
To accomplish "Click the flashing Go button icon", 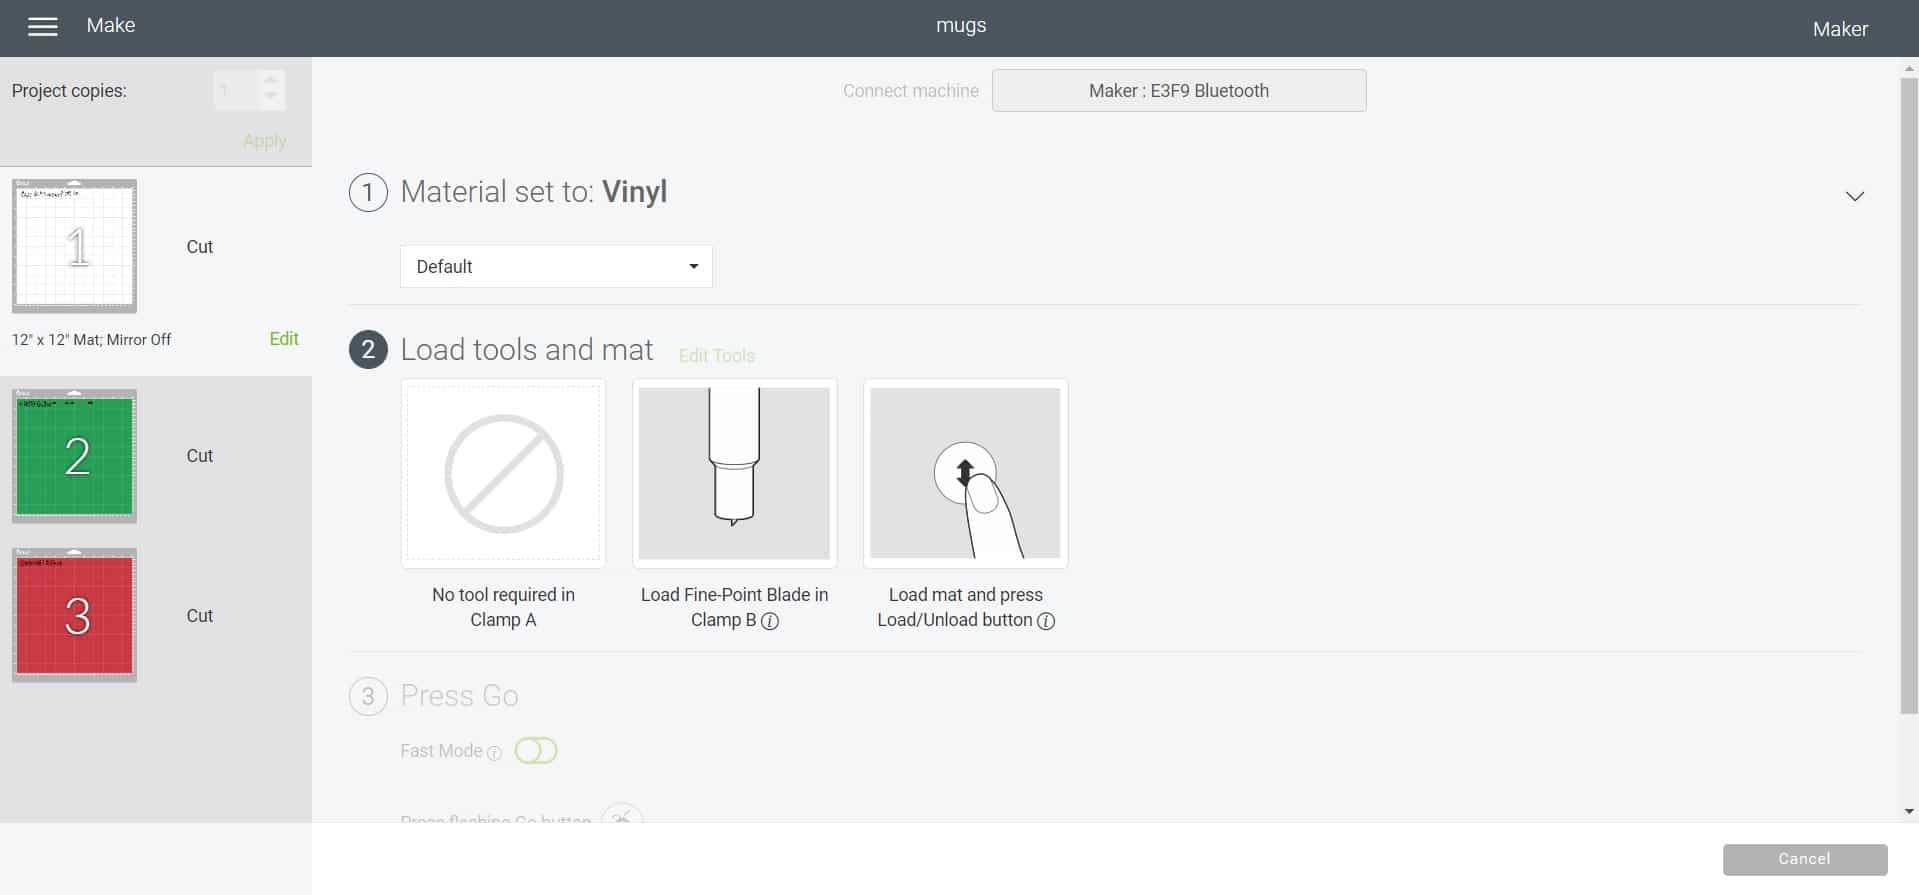I will click(622, 814).
